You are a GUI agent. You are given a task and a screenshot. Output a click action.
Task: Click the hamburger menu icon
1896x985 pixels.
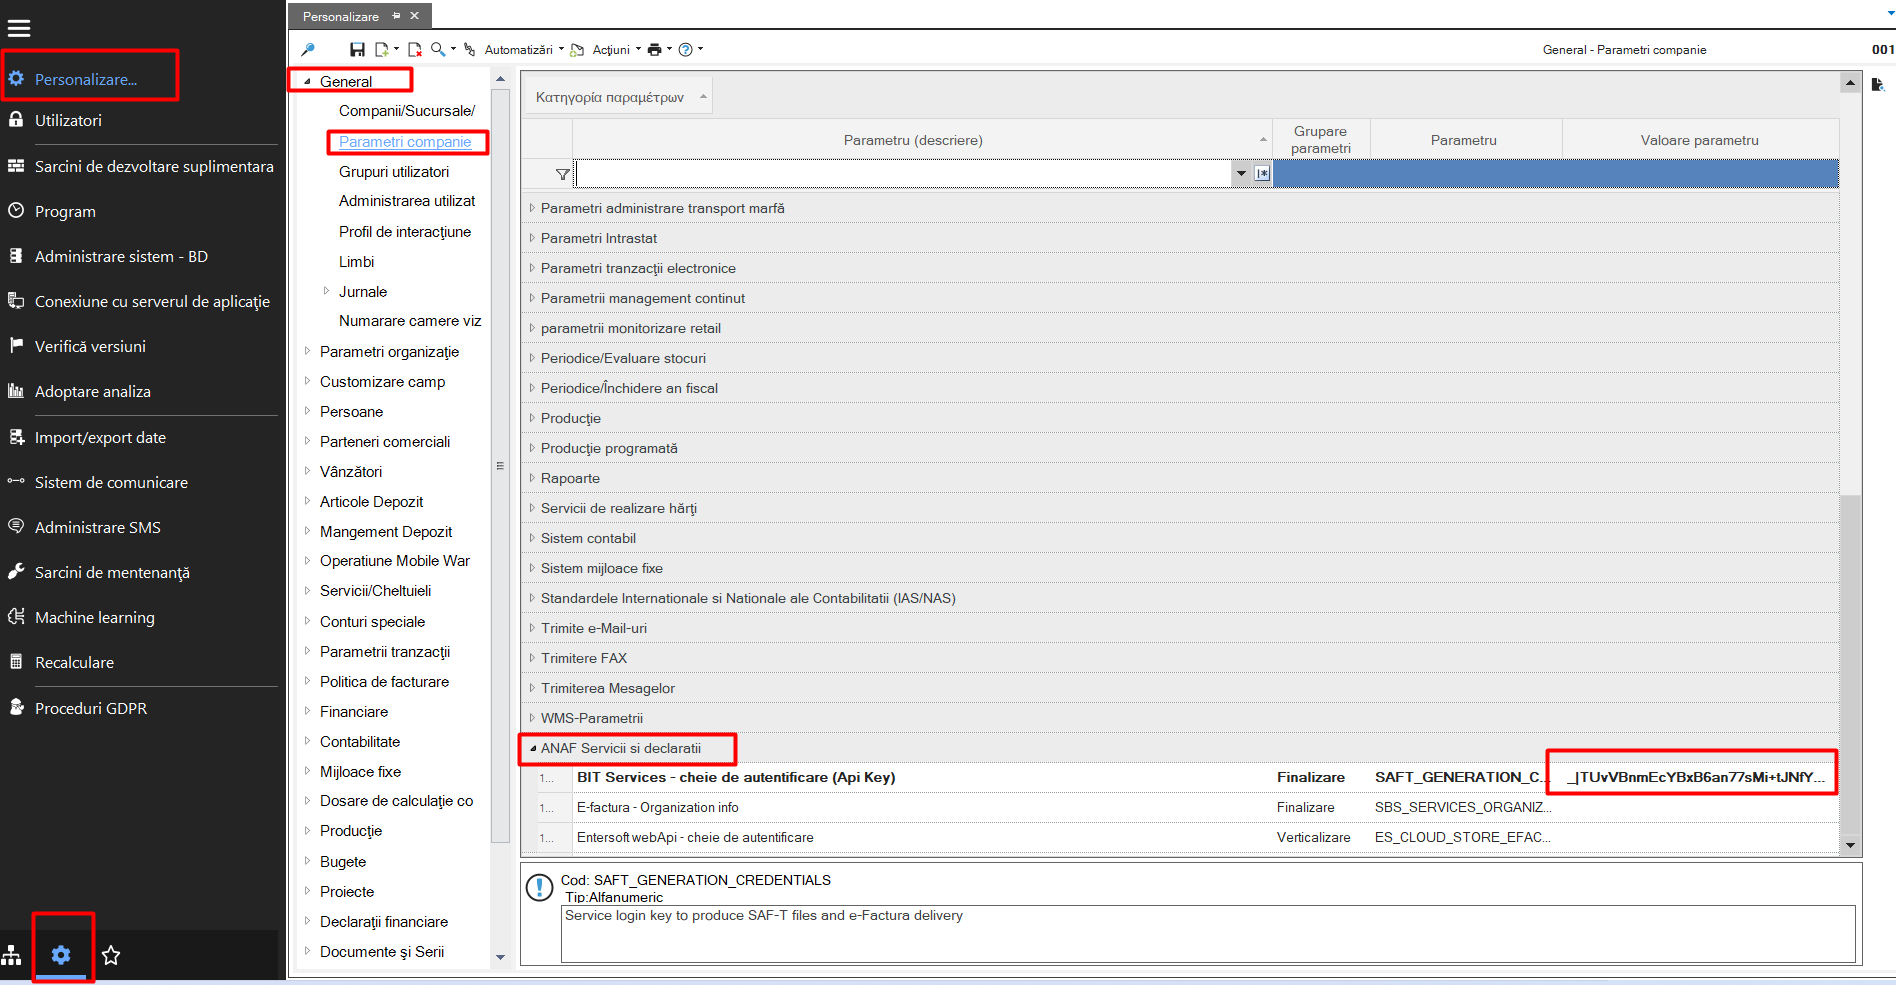[19, 28]
